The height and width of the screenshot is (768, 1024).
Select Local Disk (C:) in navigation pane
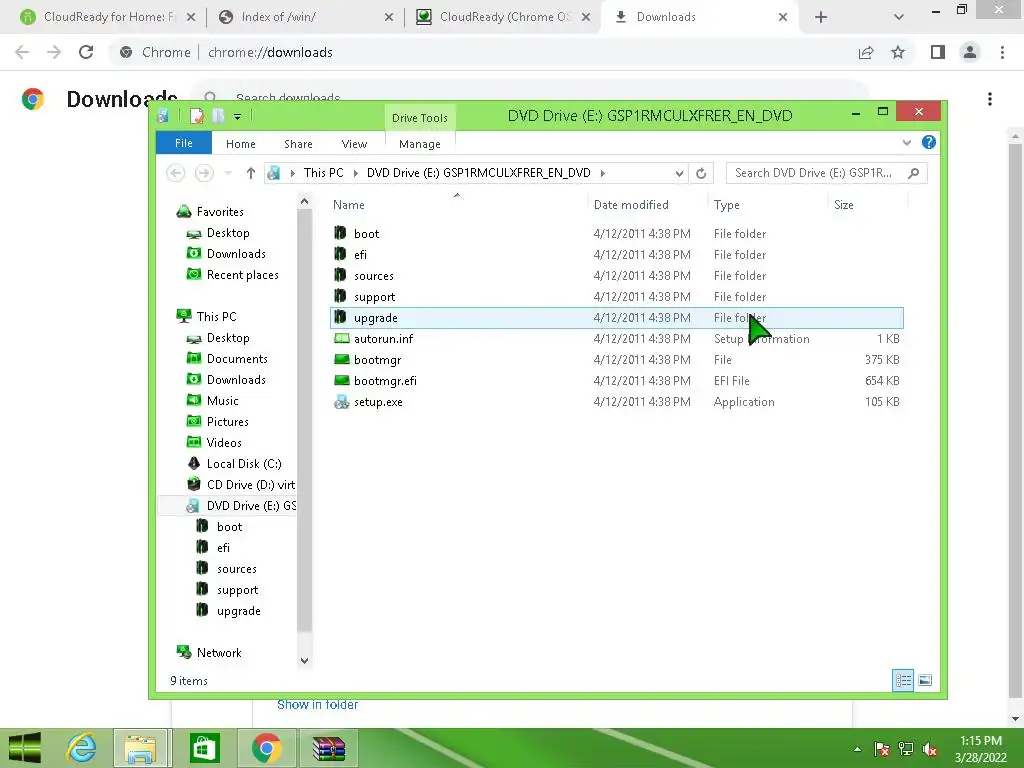click(x=244, y=464)
